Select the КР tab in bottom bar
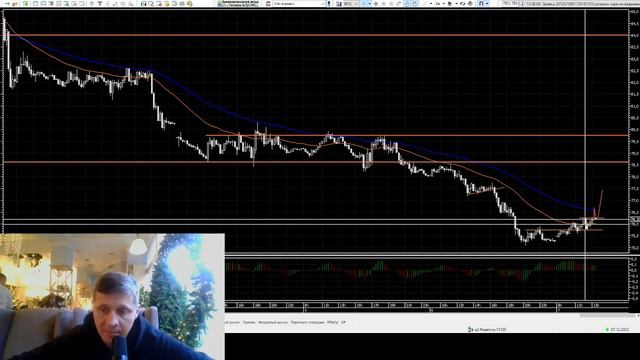 coord(343,322)
